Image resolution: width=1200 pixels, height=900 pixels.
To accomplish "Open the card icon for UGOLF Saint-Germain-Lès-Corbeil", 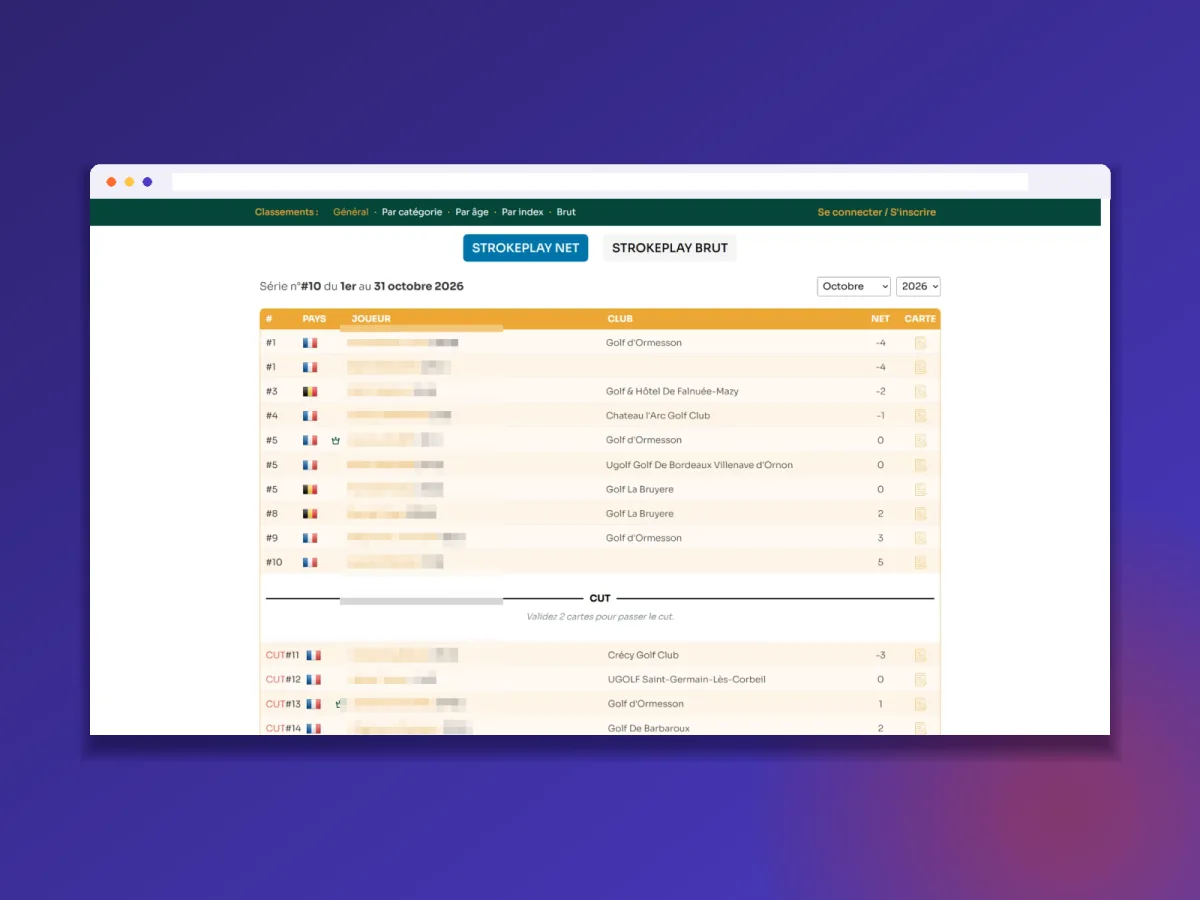I will point(920,680).
